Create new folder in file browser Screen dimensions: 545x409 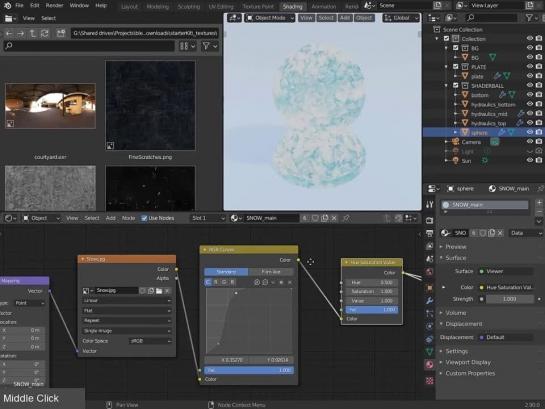click(61, 34)
